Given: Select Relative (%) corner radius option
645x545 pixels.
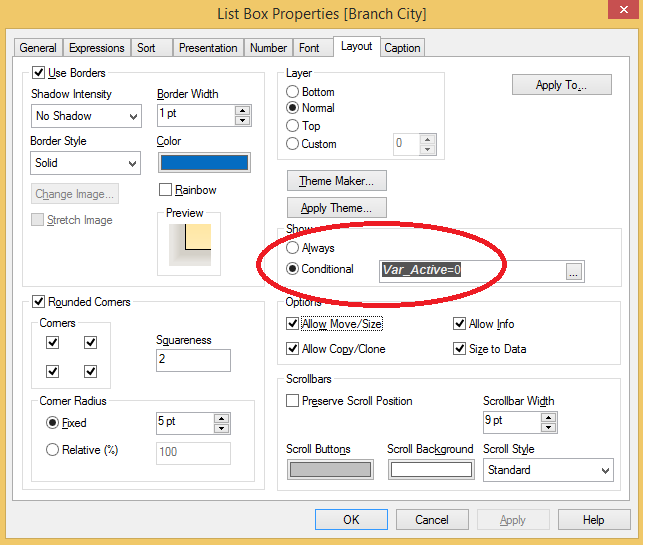Looking at the screenshot, I should [x=52, y=450].
